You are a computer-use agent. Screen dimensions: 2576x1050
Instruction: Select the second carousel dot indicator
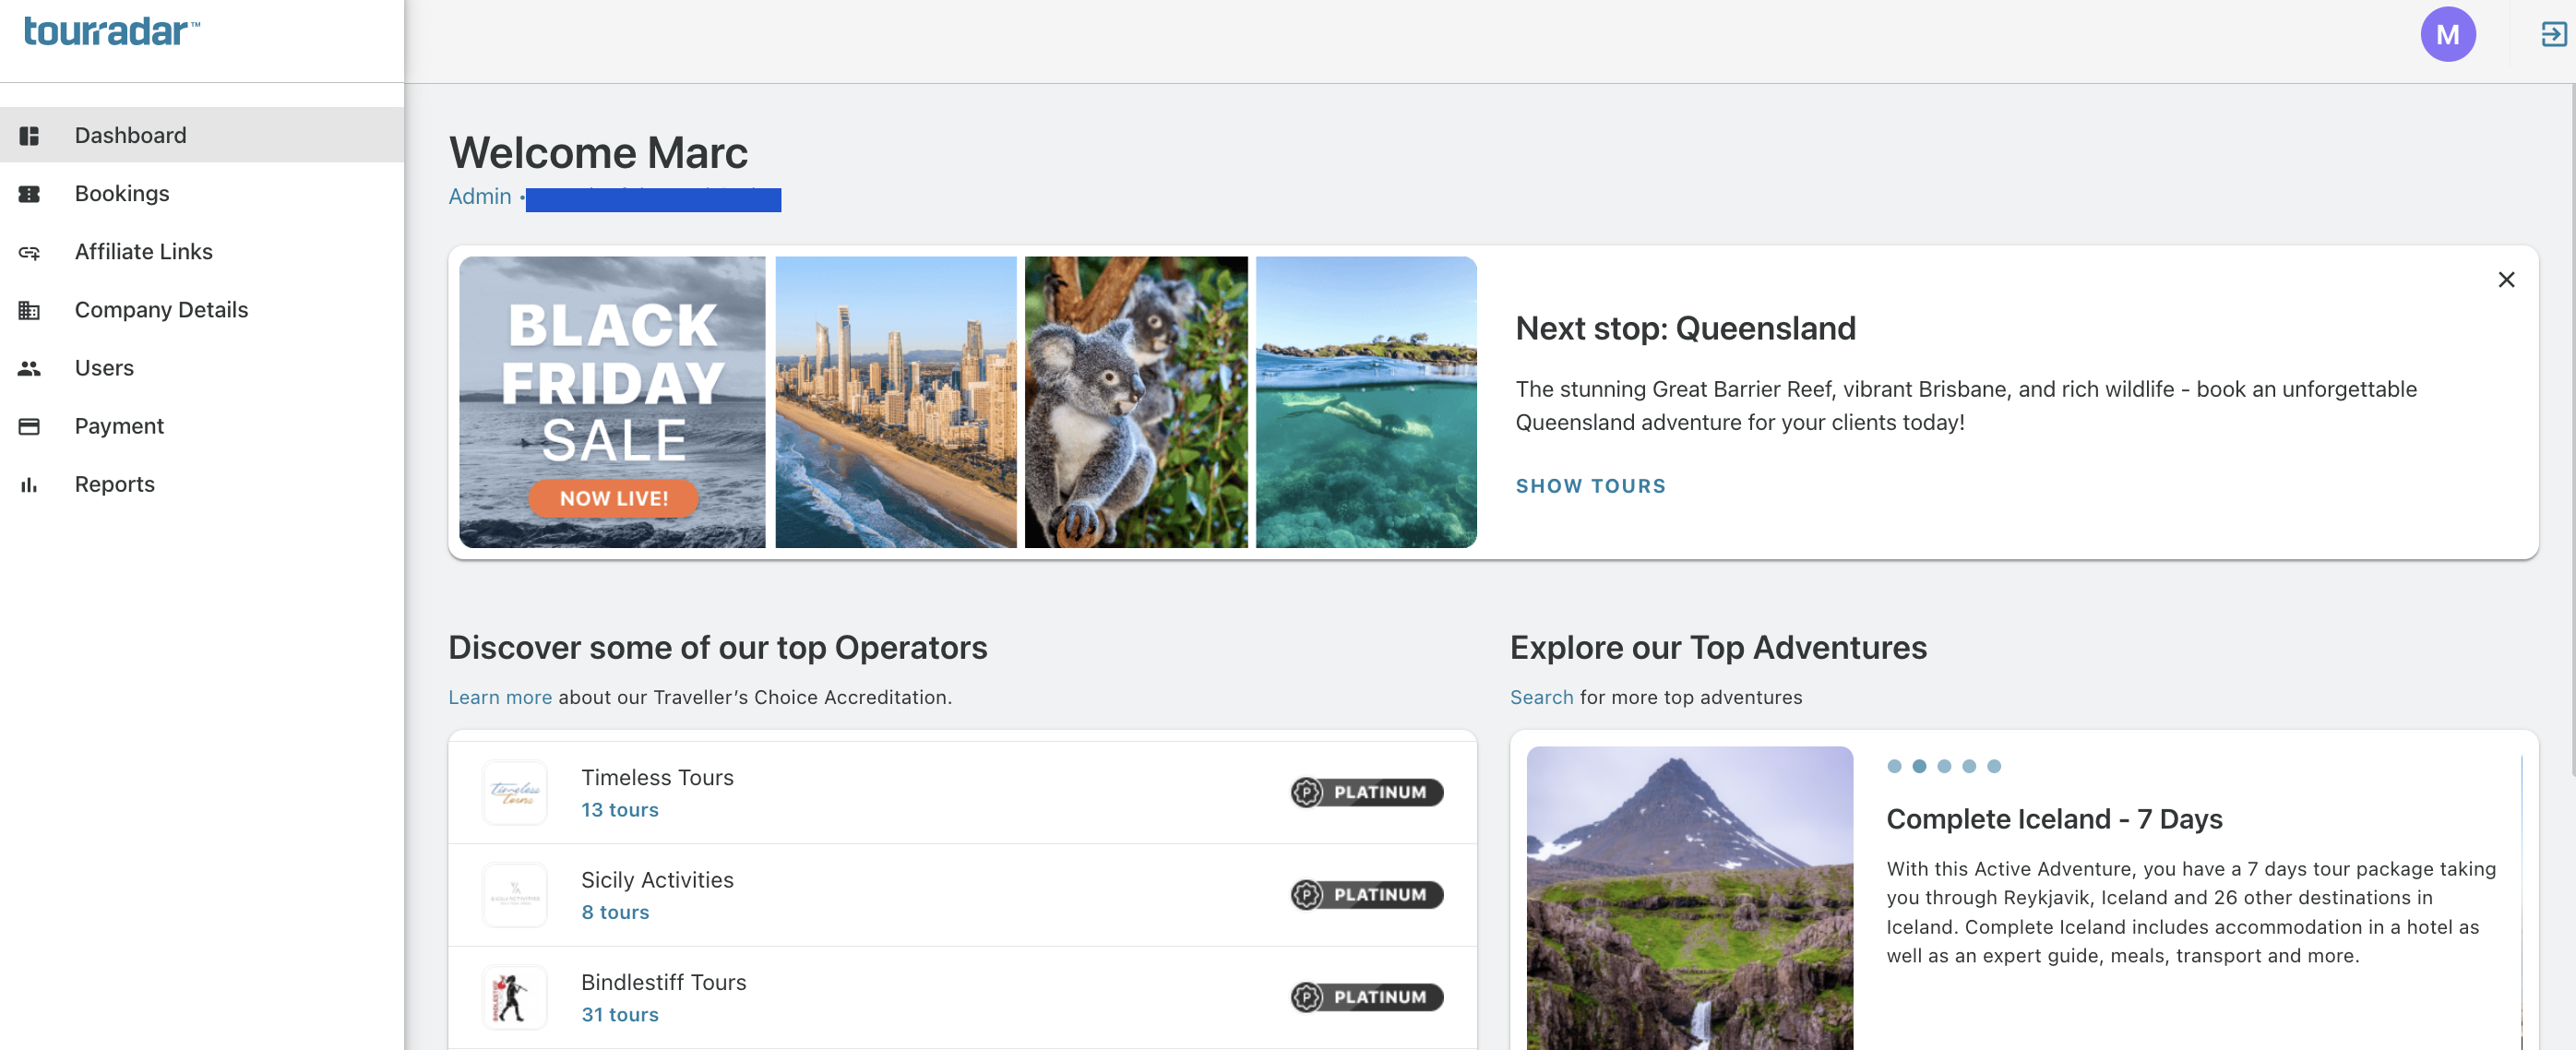[1918, 766]
